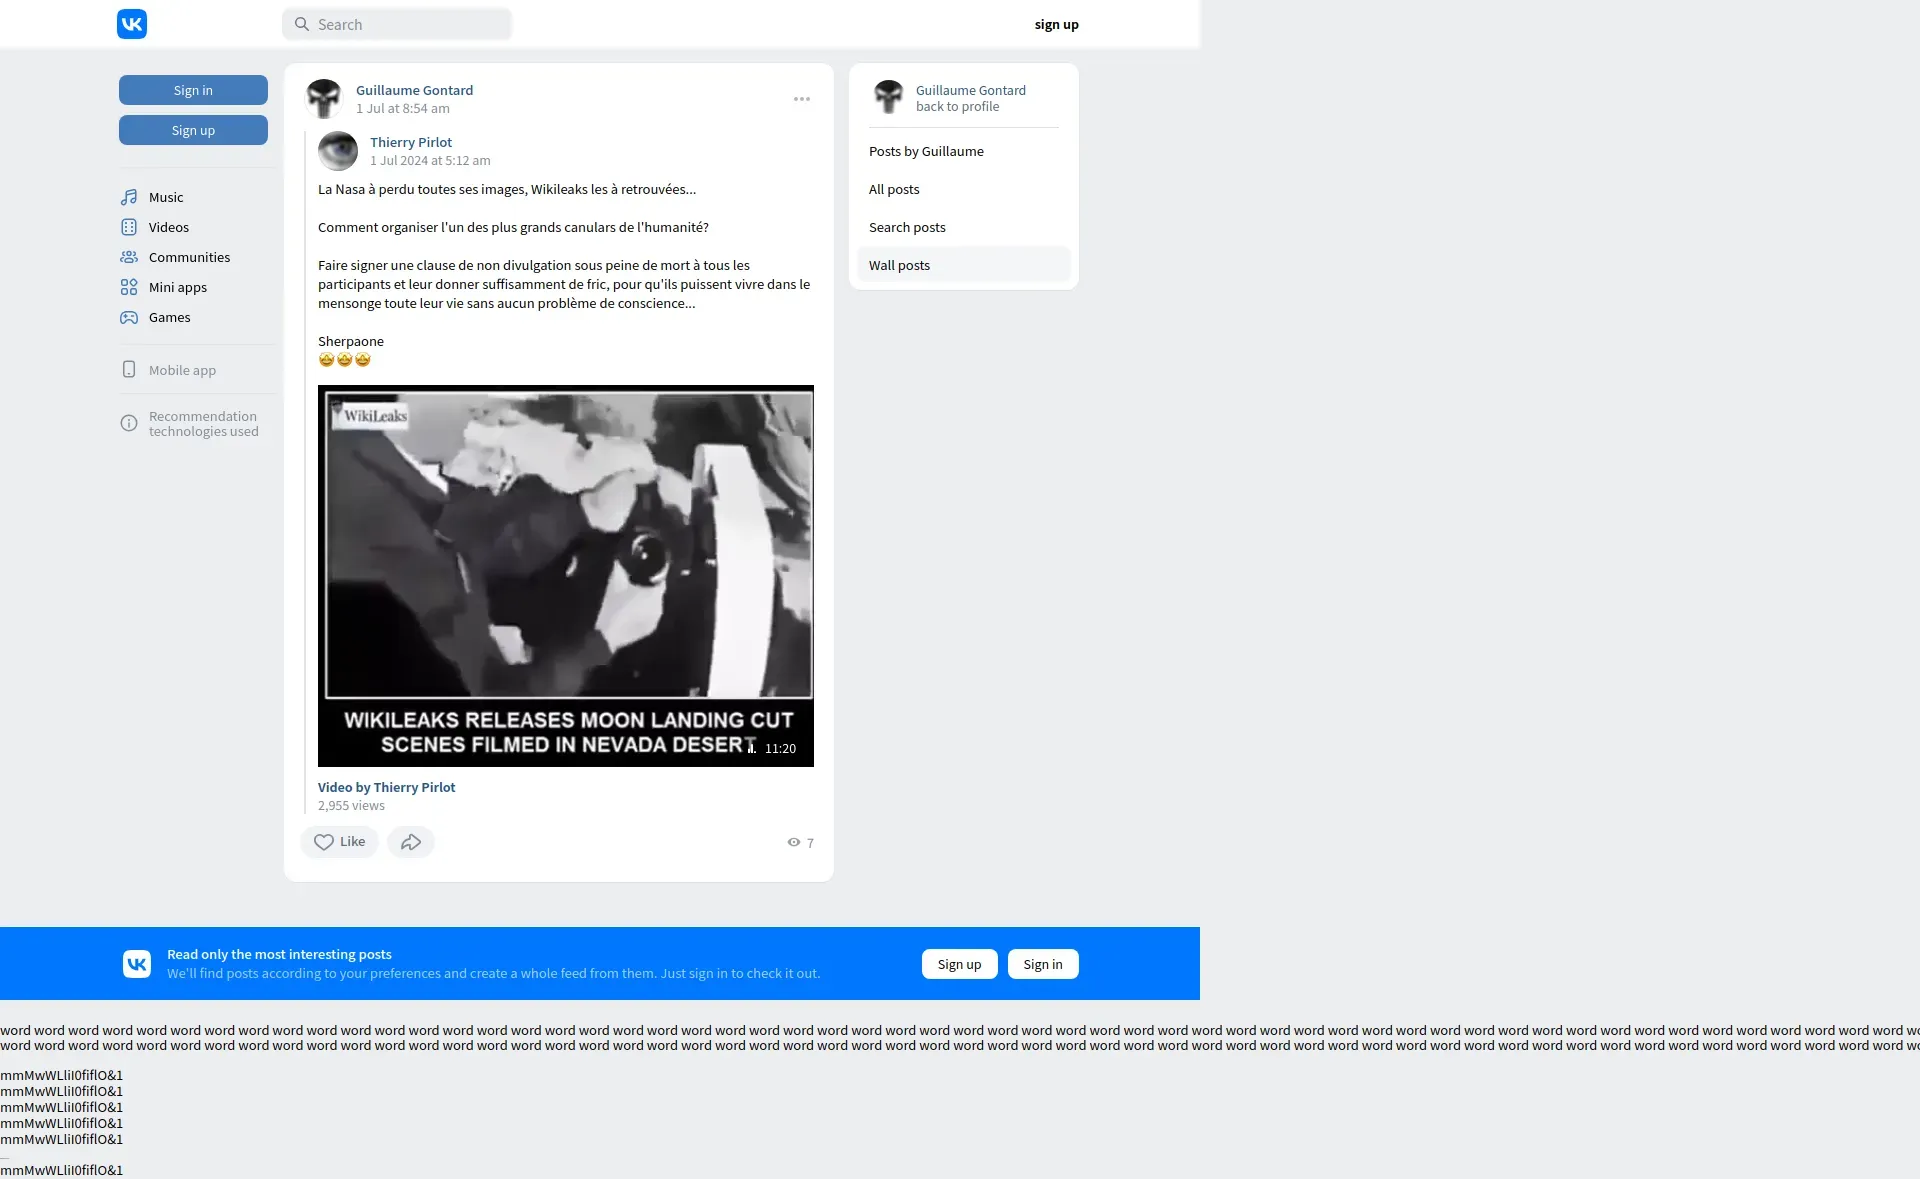This screenshot has width=1920, height=1179.
Task: Click the VK logo in header
Action: pyautogui.click(x=132, y=24)
